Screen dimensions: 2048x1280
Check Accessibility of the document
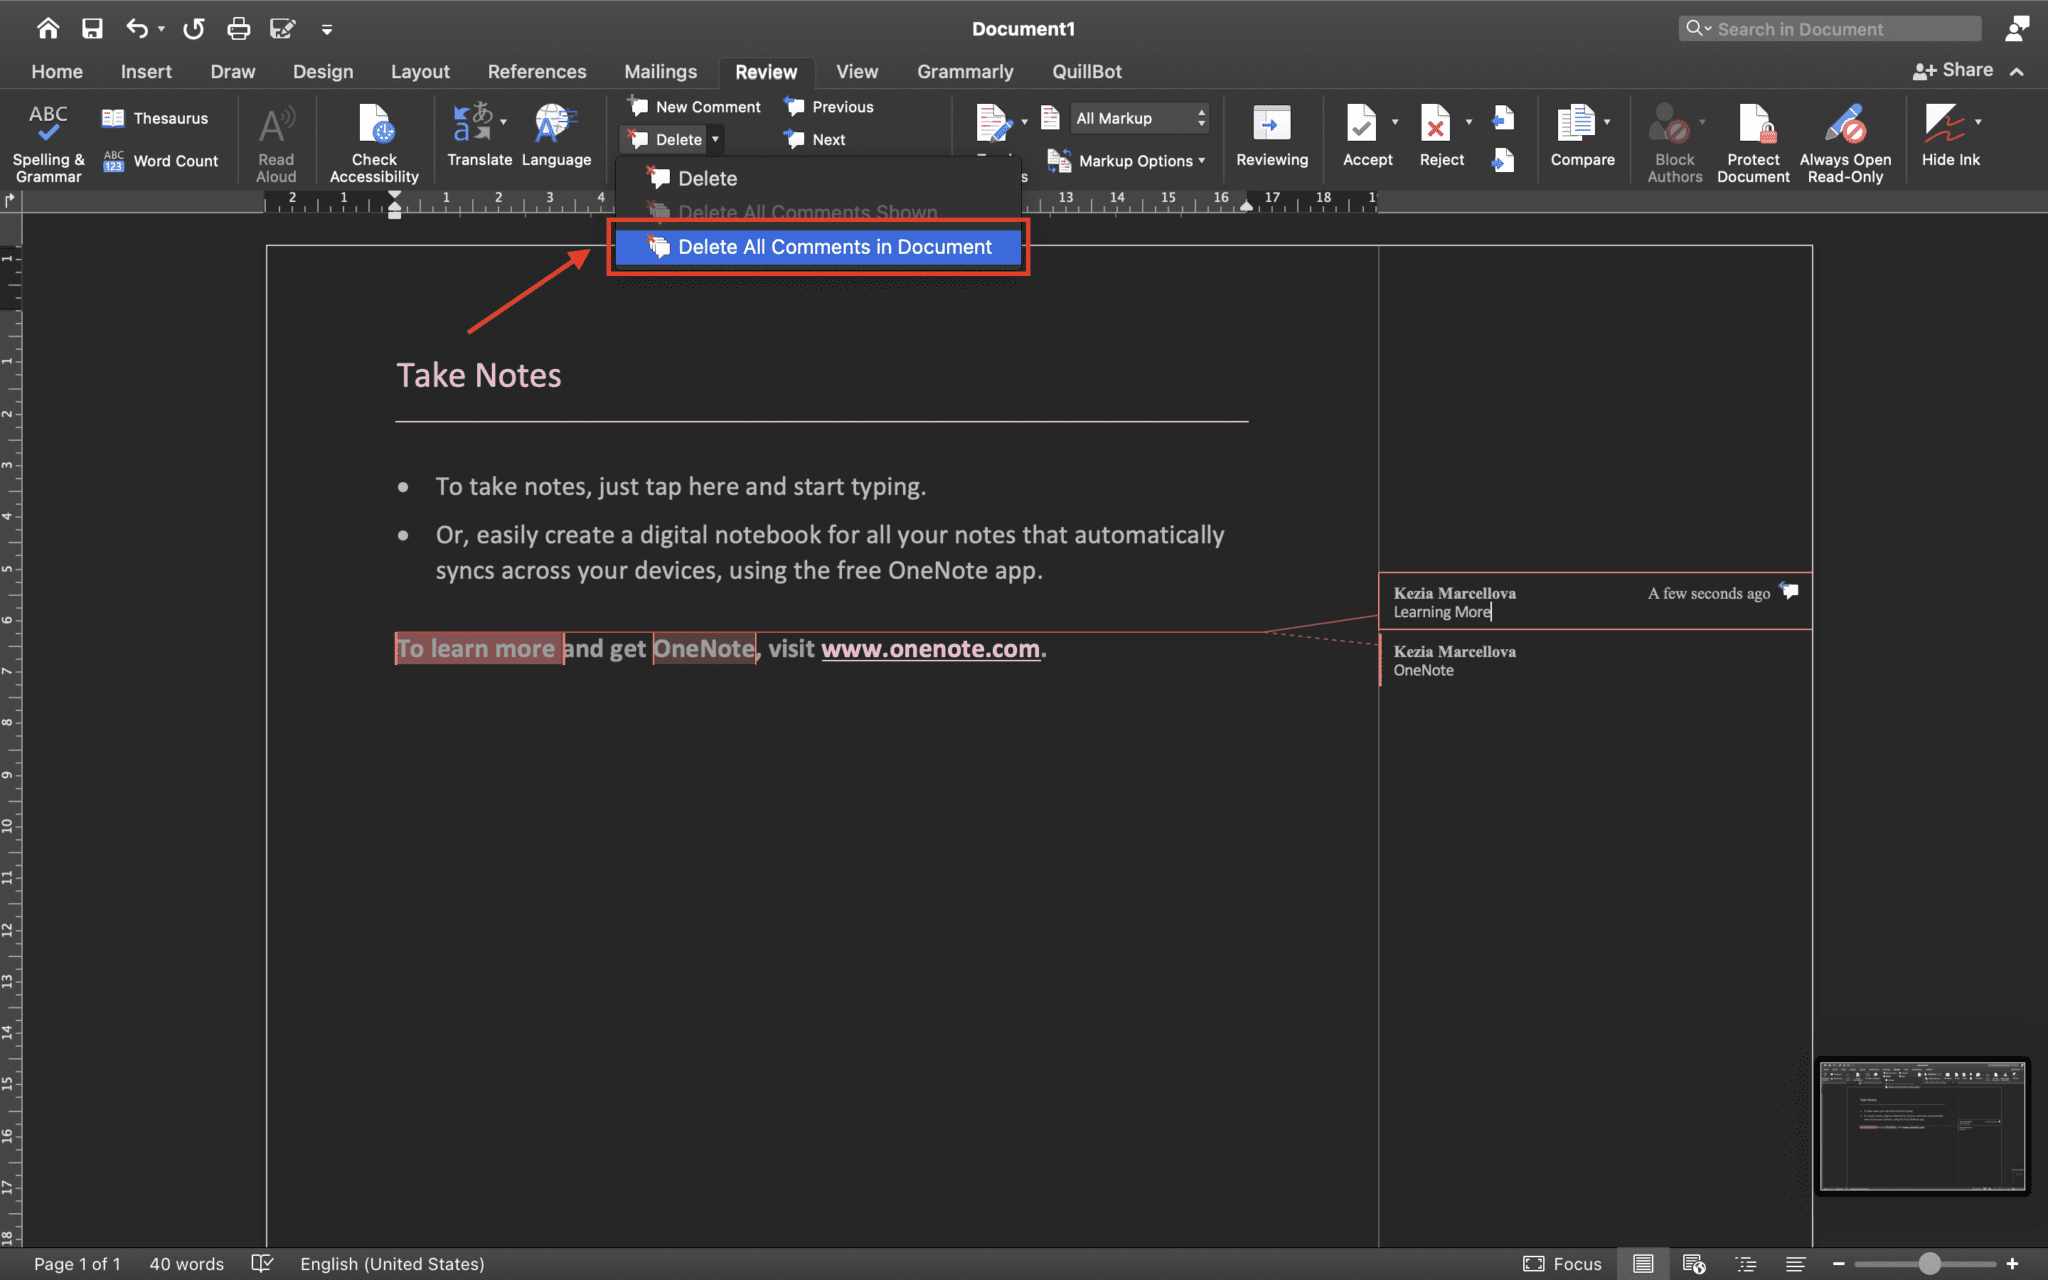374,140
